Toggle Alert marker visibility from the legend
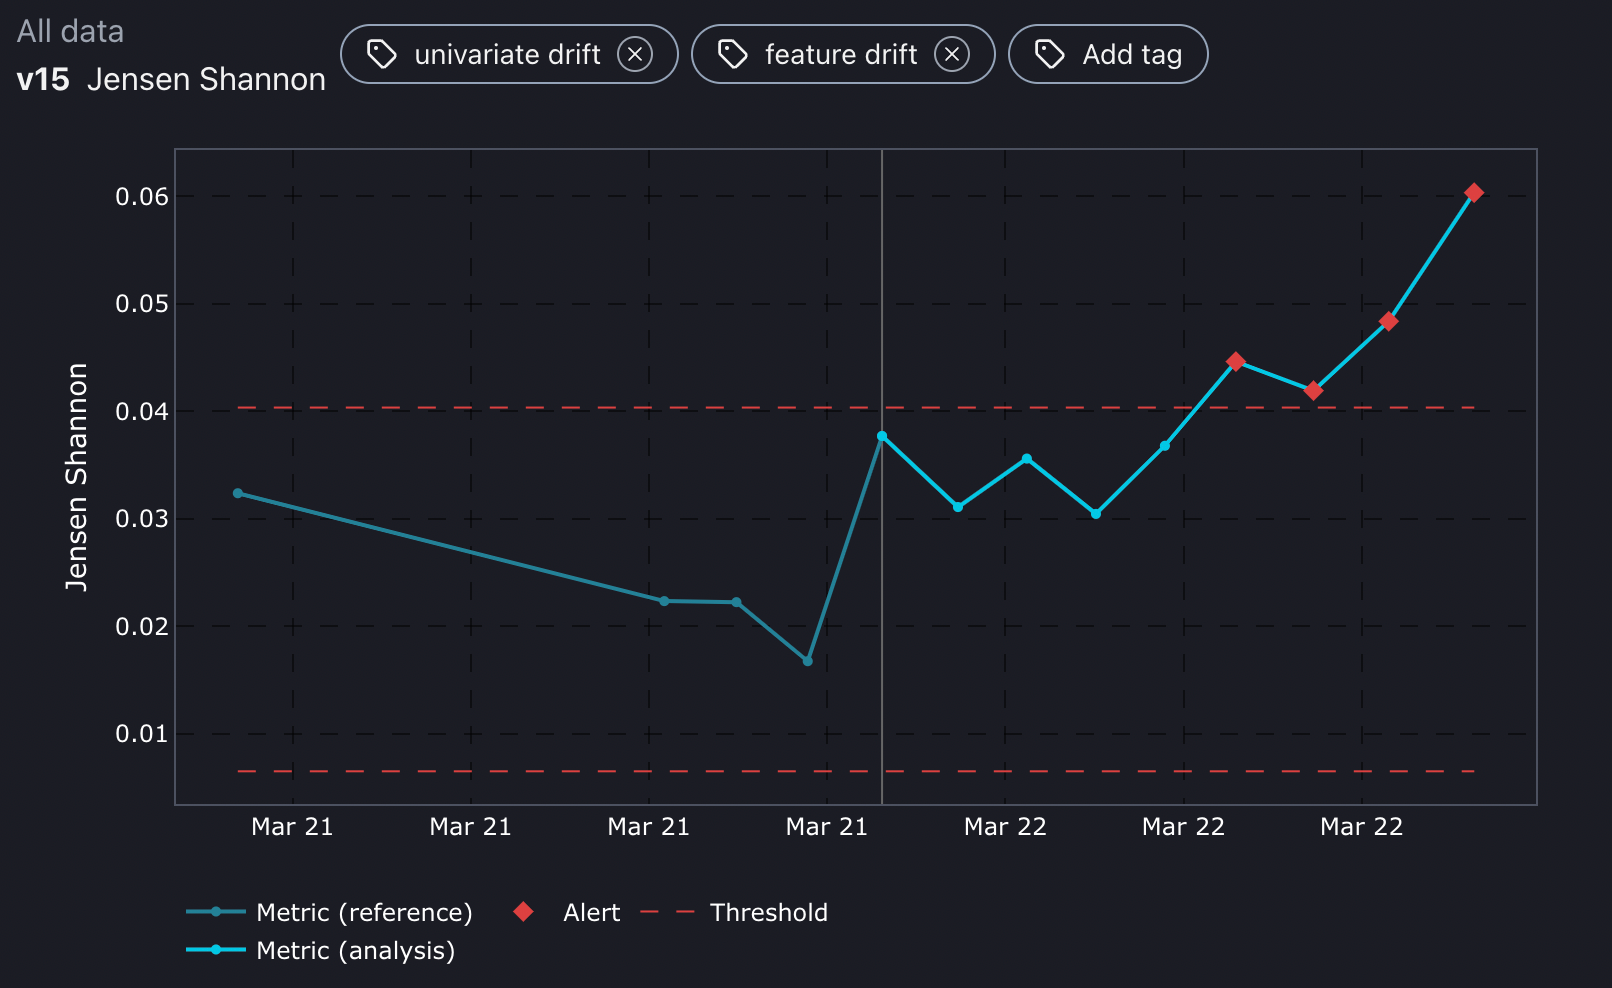The image size is (1612, 988). pos(591,911)
